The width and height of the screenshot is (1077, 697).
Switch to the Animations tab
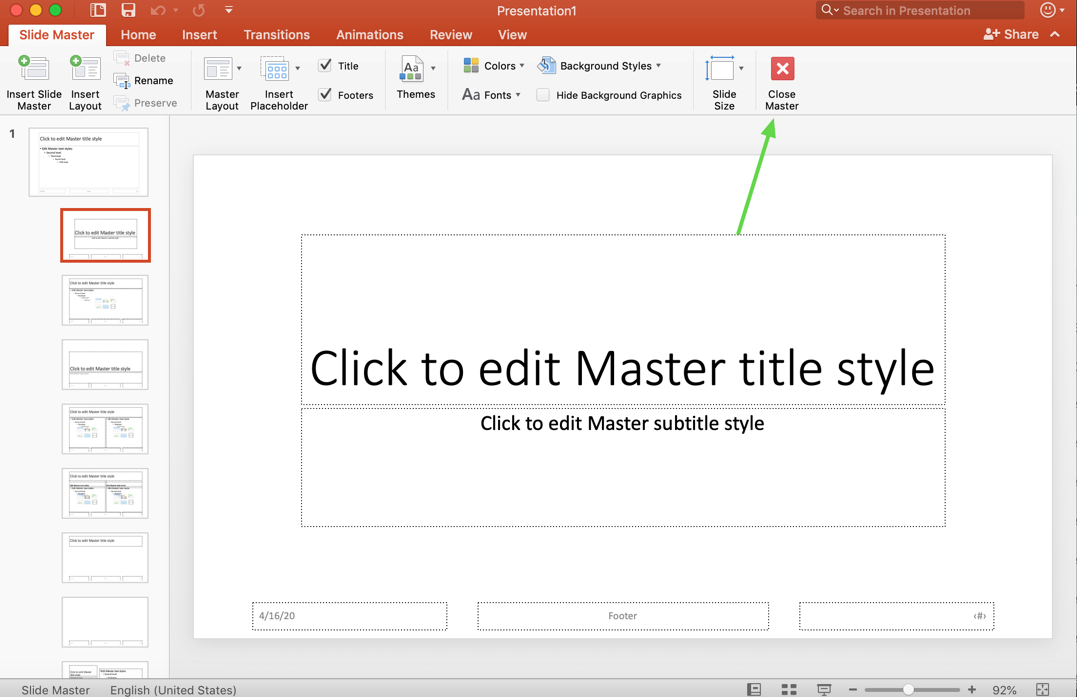point(369,34)
